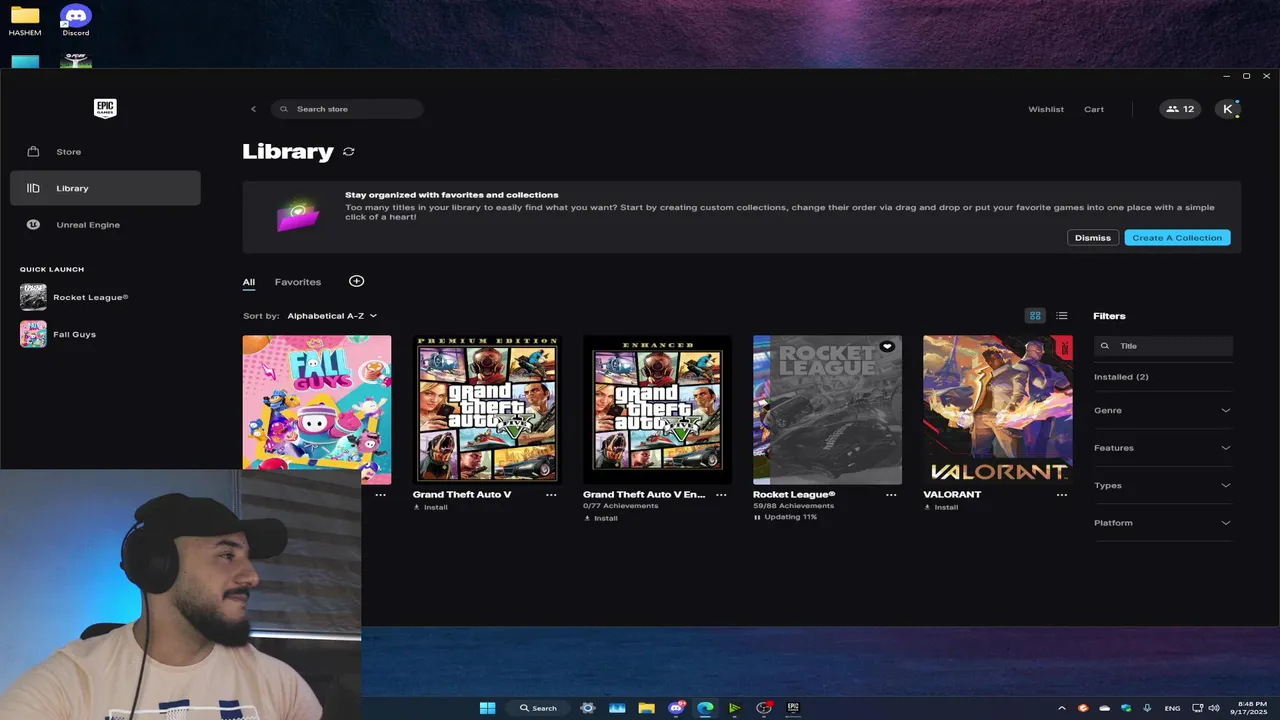Switch to the Favorites tab

[298, 282]
